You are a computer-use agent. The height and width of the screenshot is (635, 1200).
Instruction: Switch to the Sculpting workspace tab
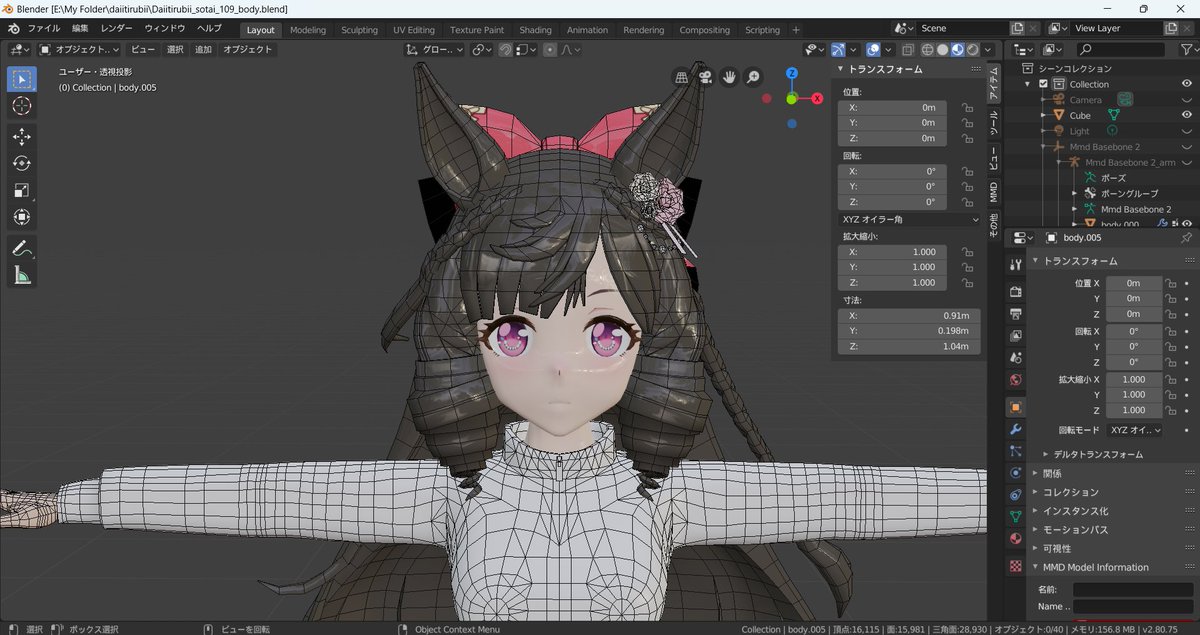click(x=360, y=30)
